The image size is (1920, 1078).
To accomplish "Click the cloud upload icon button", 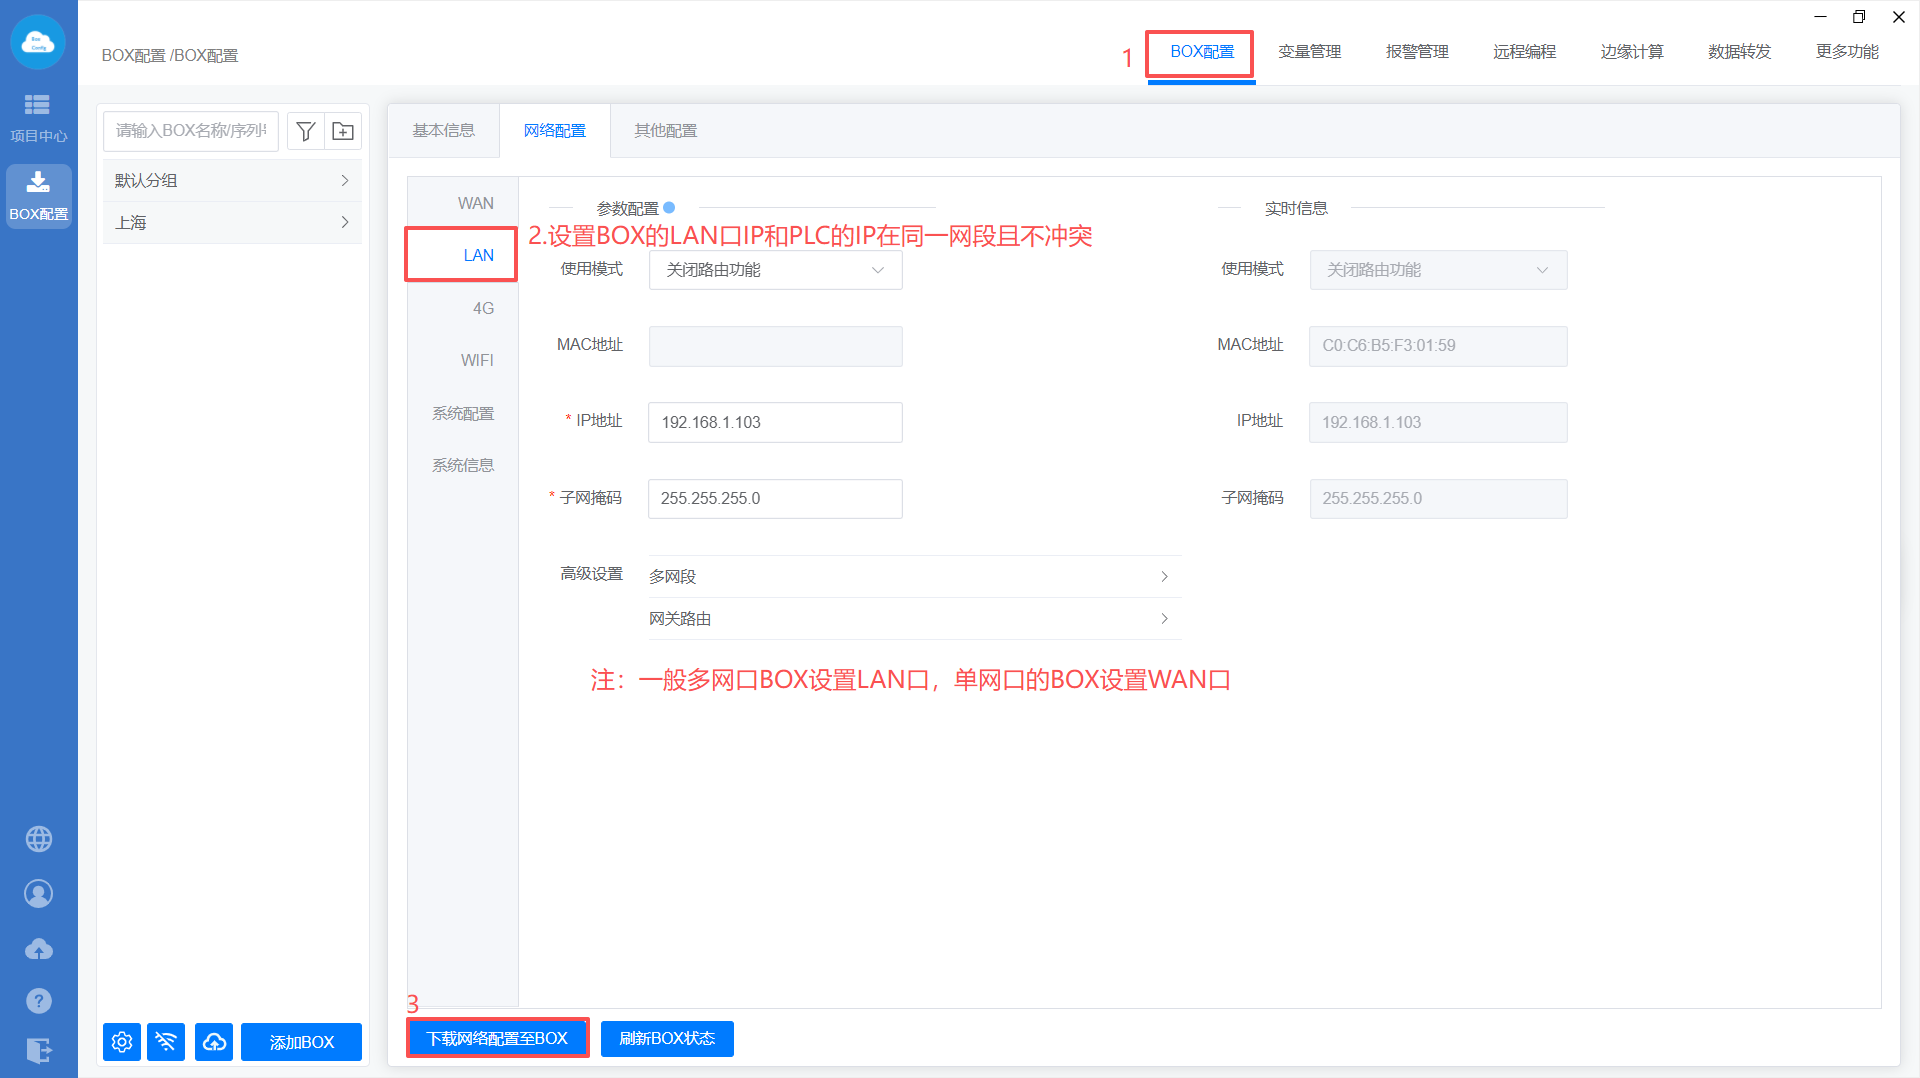I will click(x=214, y=1042).
